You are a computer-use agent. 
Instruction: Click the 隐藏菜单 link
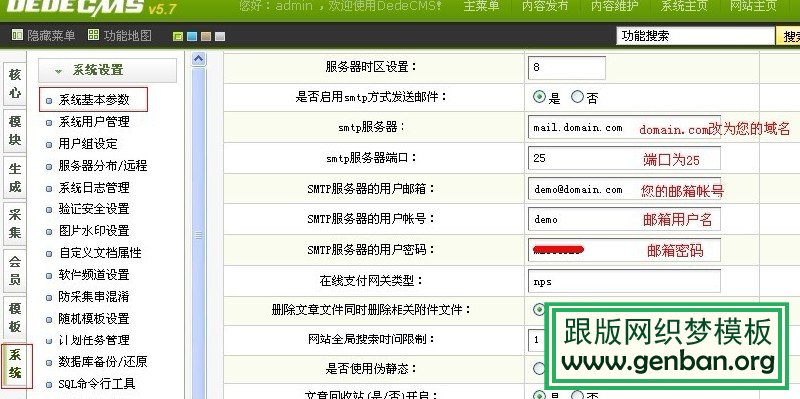point(51,35)
